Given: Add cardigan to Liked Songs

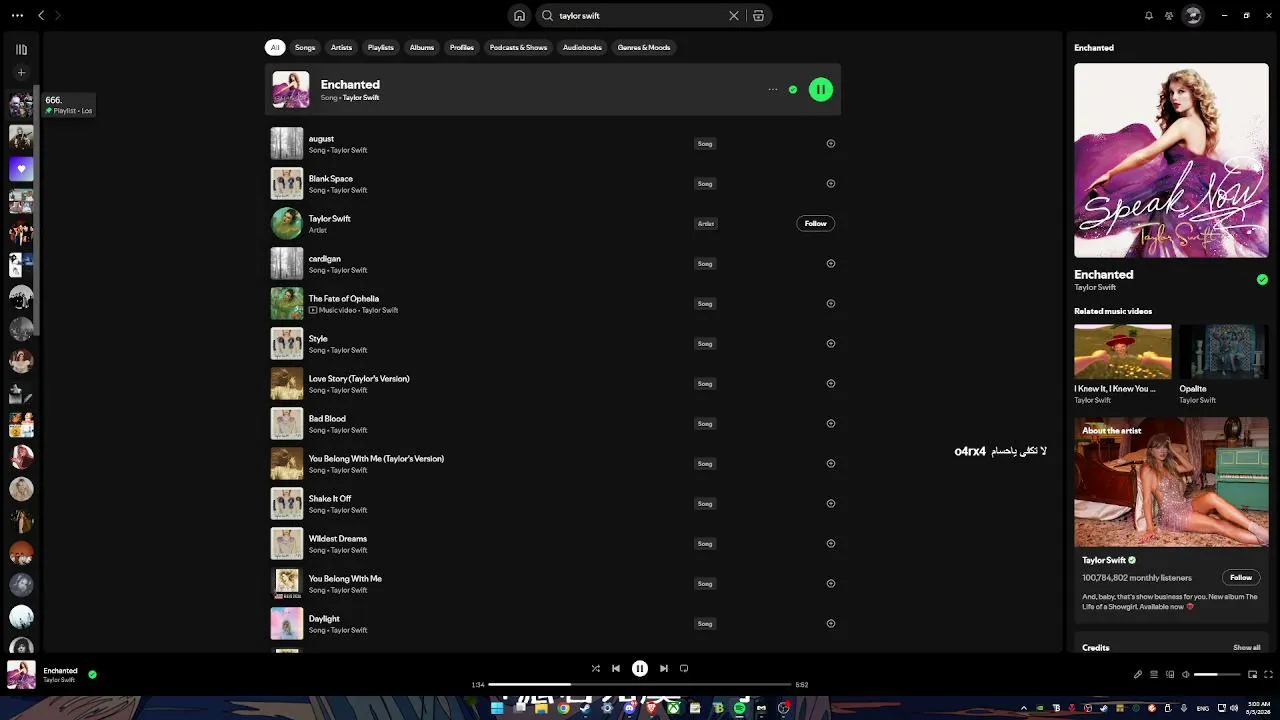Looking at the screenshot, I should (x=831, y=264).
